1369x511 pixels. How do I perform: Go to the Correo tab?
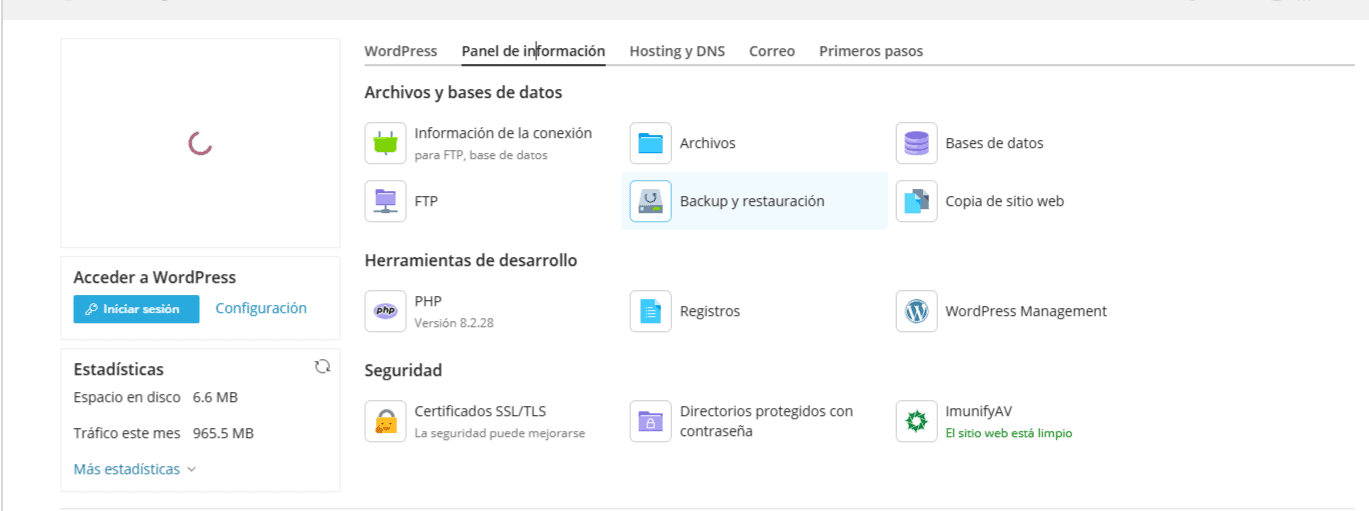[772, 51]
